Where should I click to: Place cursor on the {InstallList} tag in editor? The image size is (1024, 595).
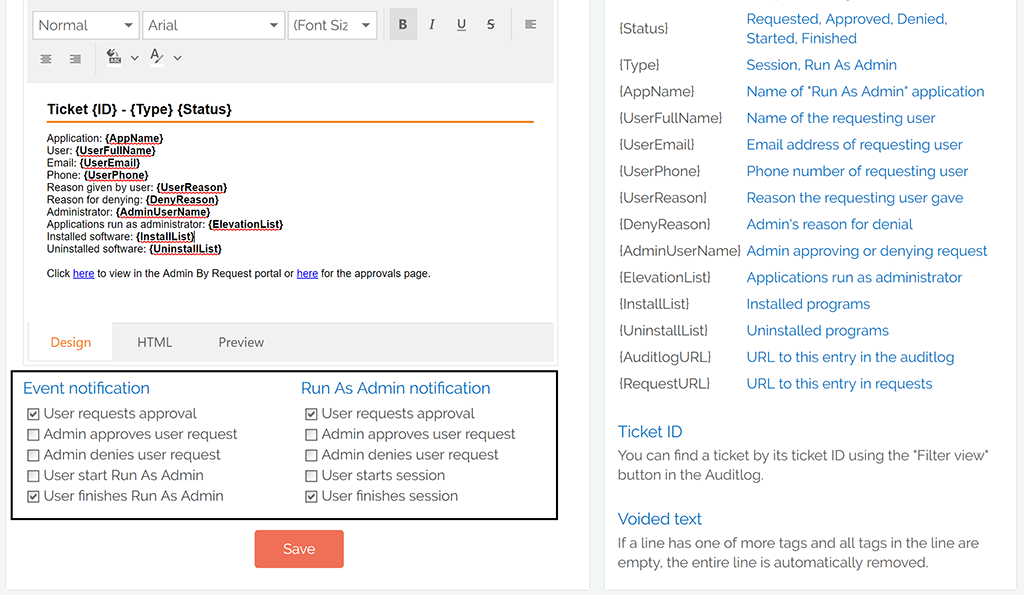coord(165,236)
